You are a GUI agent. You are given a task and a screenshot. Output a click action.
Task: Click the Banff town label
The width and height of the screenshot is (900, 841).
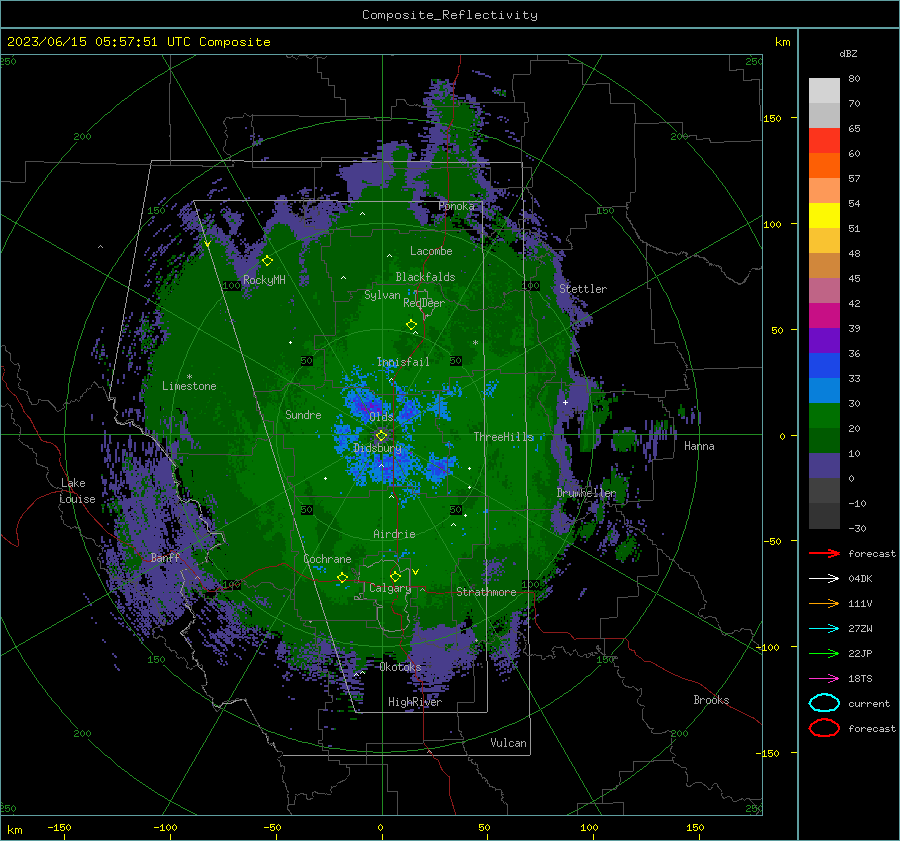point(165,557)
